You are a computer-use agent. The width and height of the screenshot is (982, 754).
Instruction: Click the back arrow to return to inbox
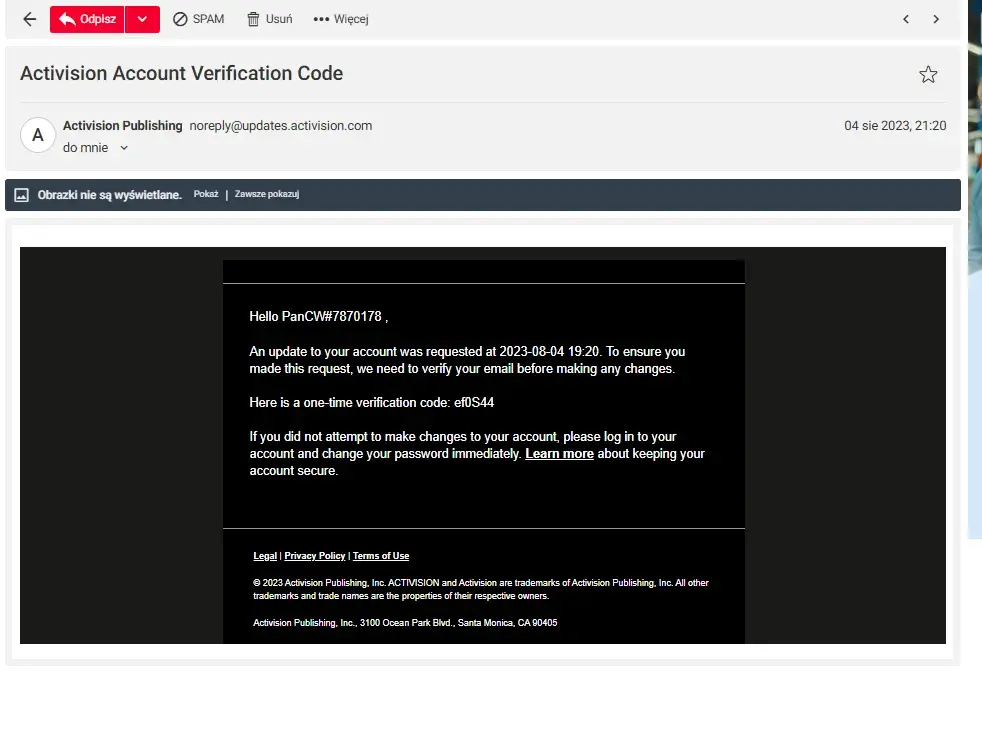29,19
